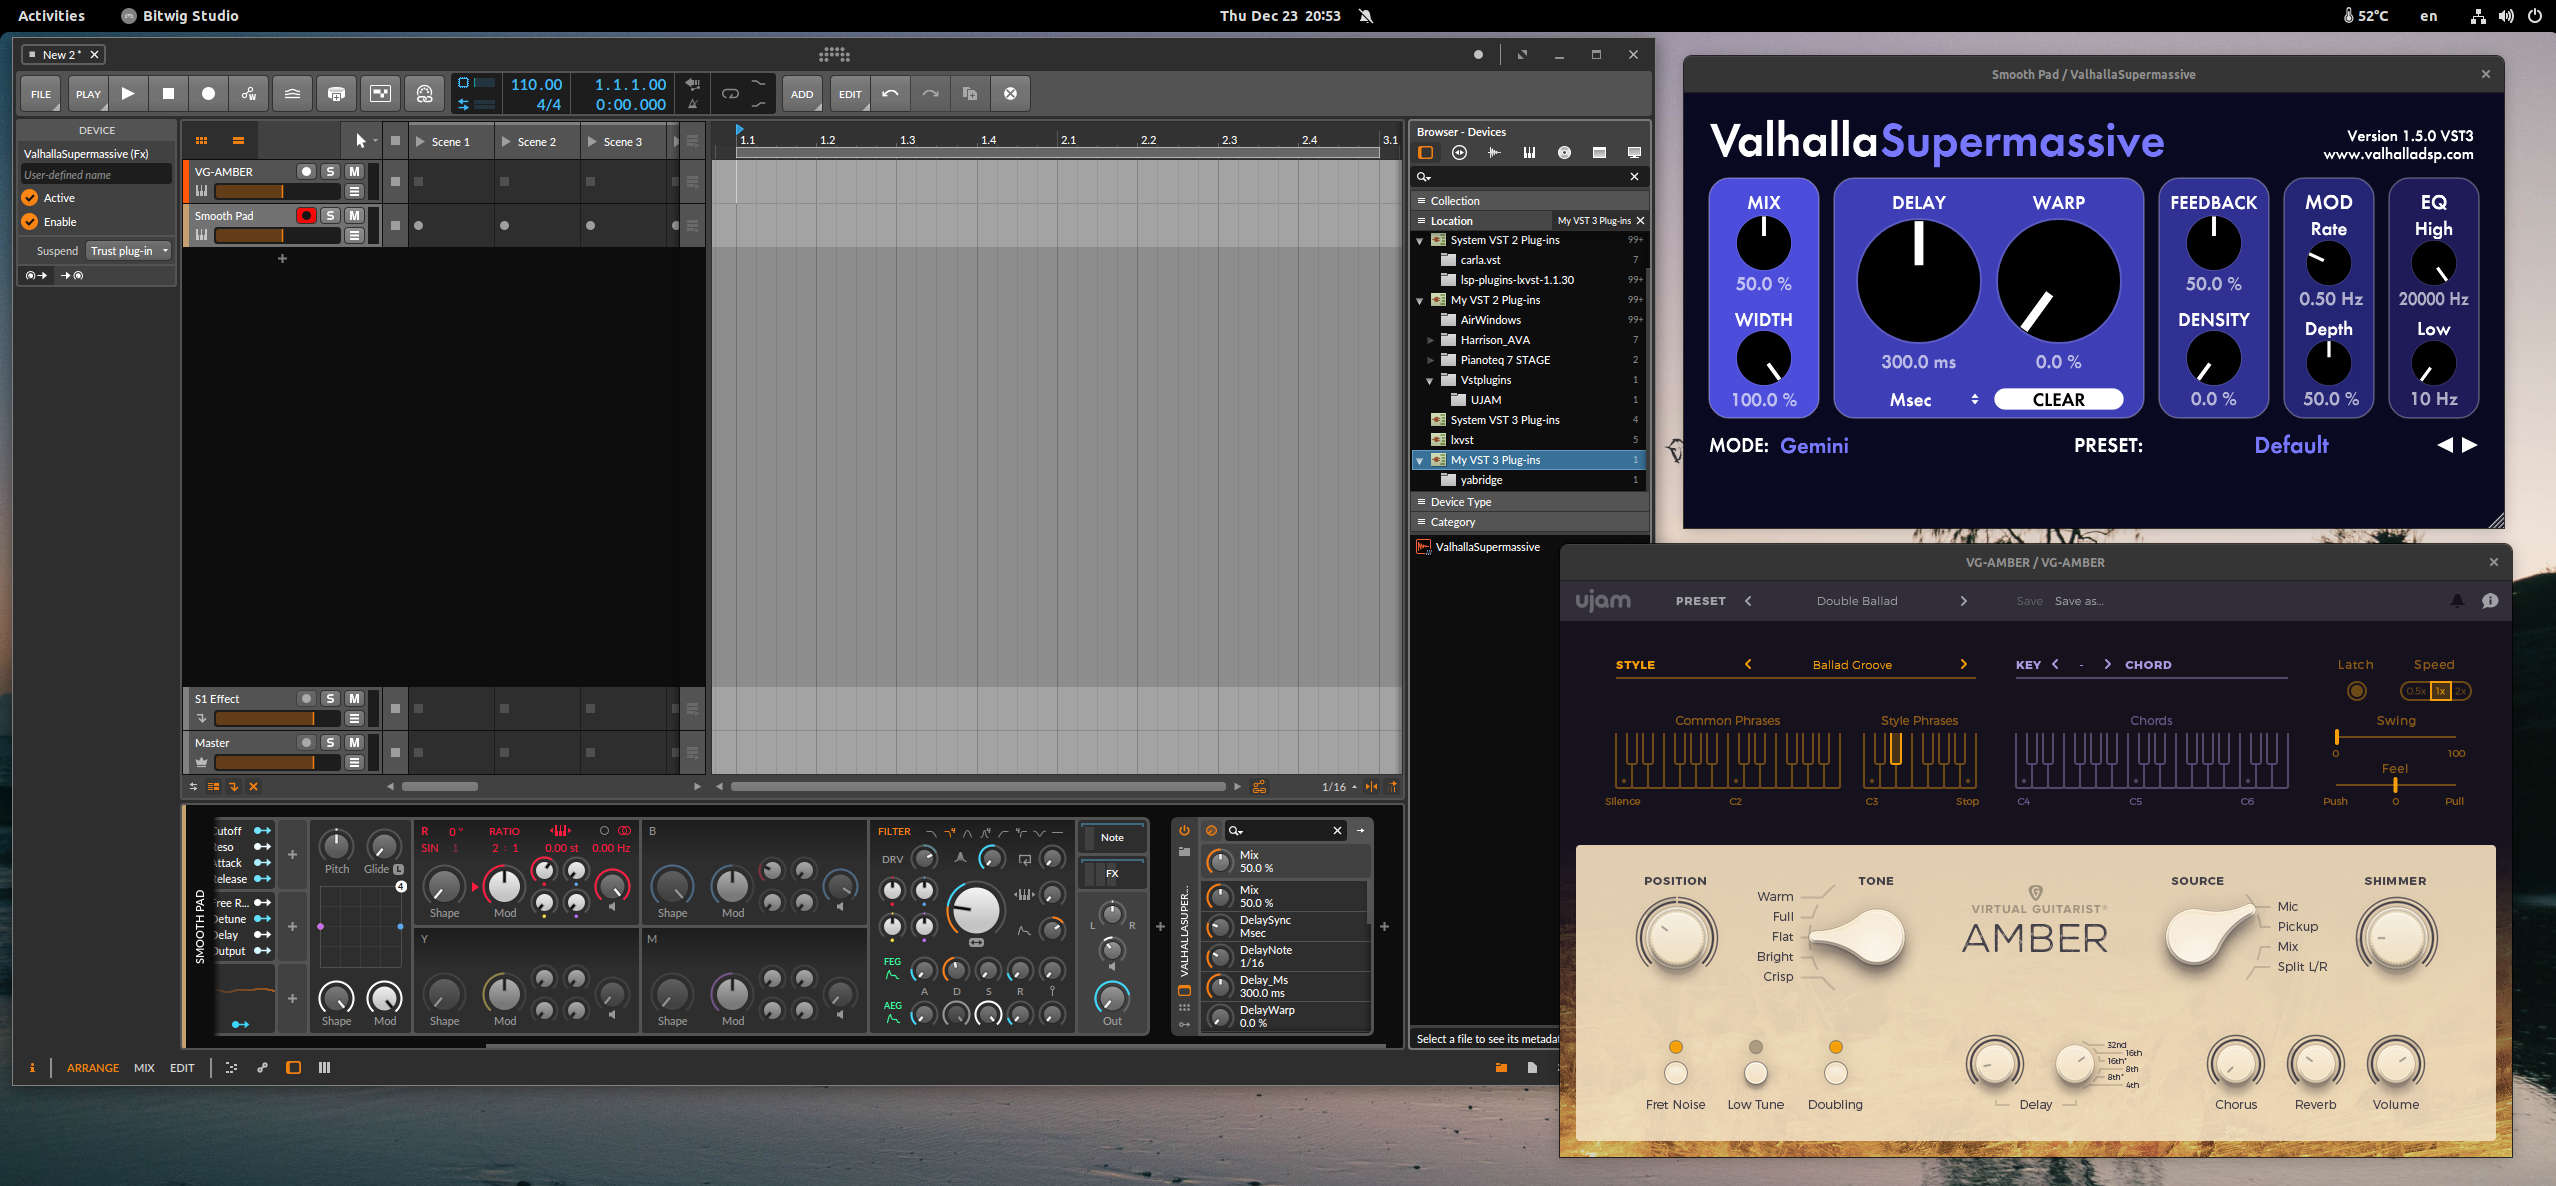Screen dimensions: 2556x1186
Task: Click the delete X circle toolbar icon
Action: click(1010, 94)
